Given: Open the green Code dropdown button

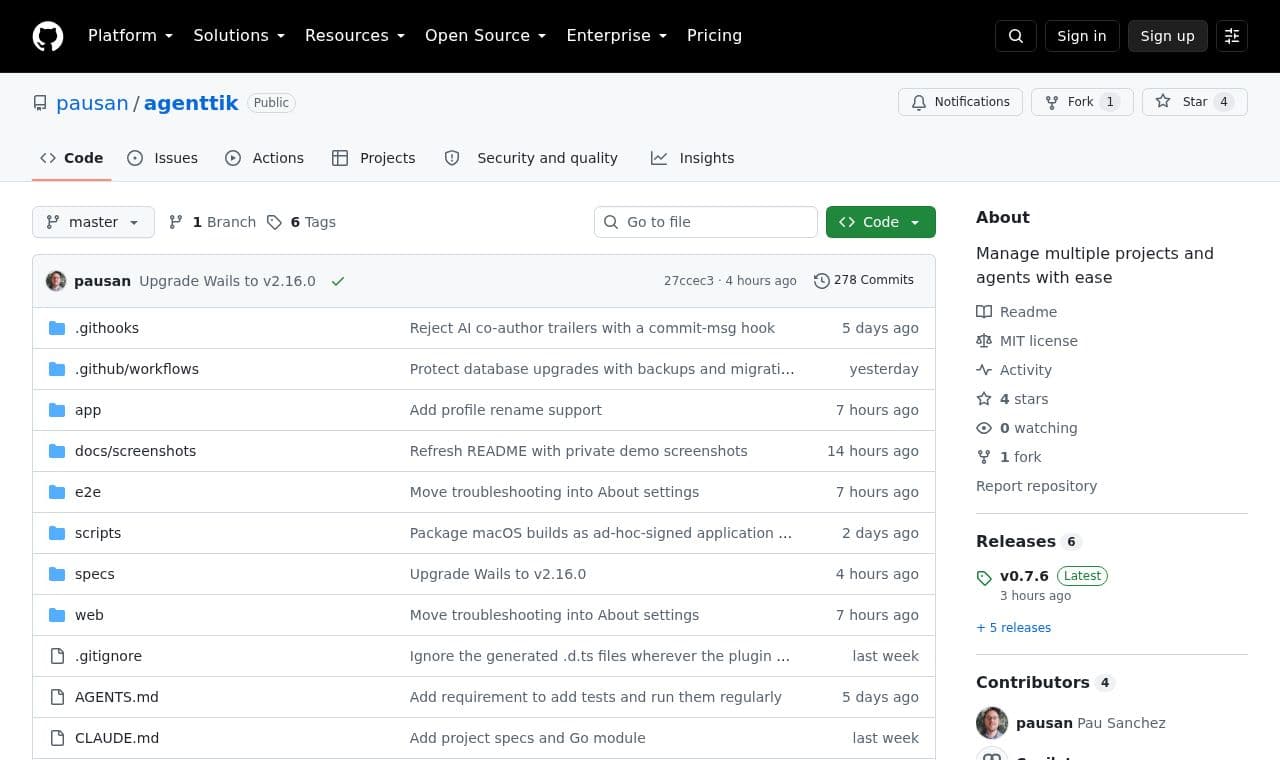Looking at the screenshot, I should coord(881,222).
